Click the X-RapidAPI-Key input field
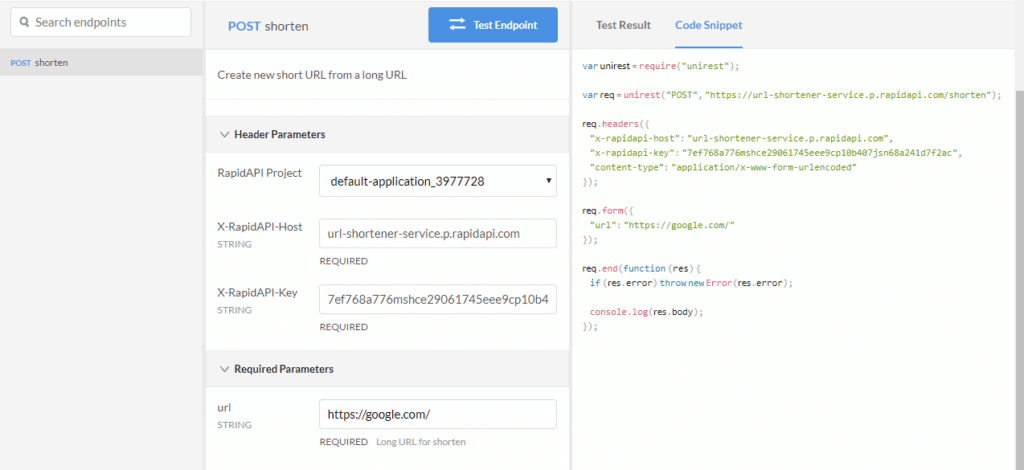 tap(437, 300)
